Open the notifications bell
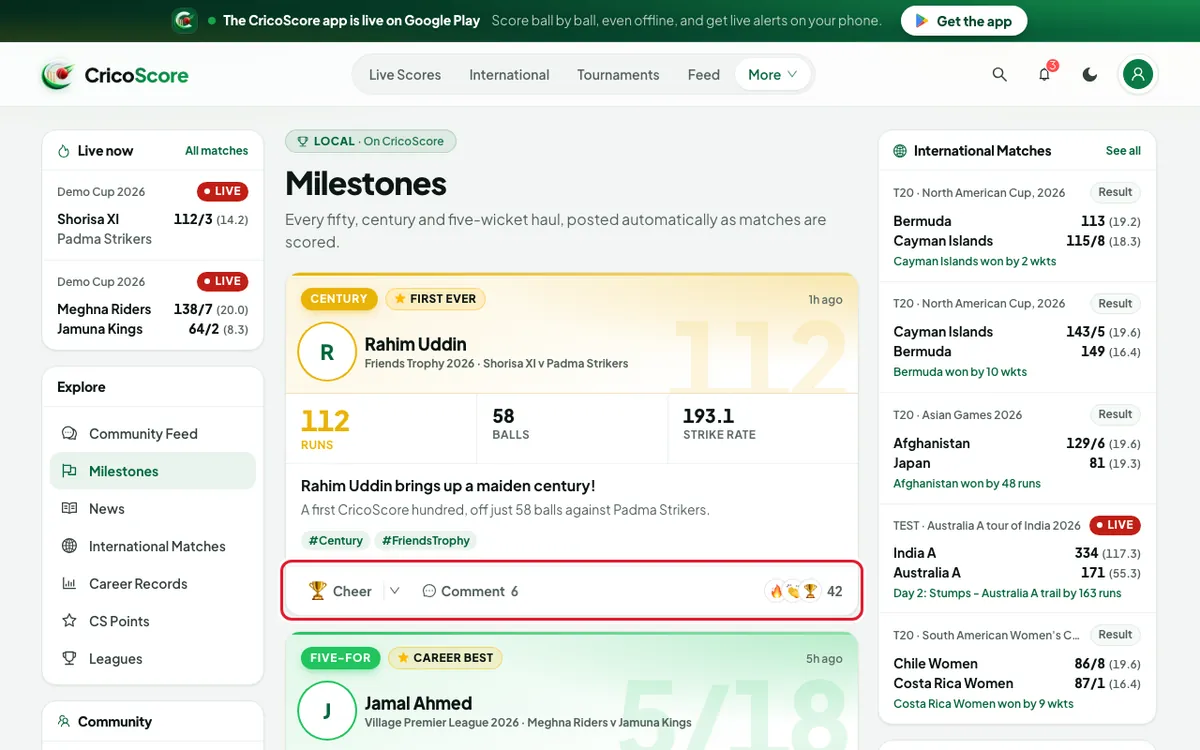The image size is (1200, 750). click(1045, 75)
